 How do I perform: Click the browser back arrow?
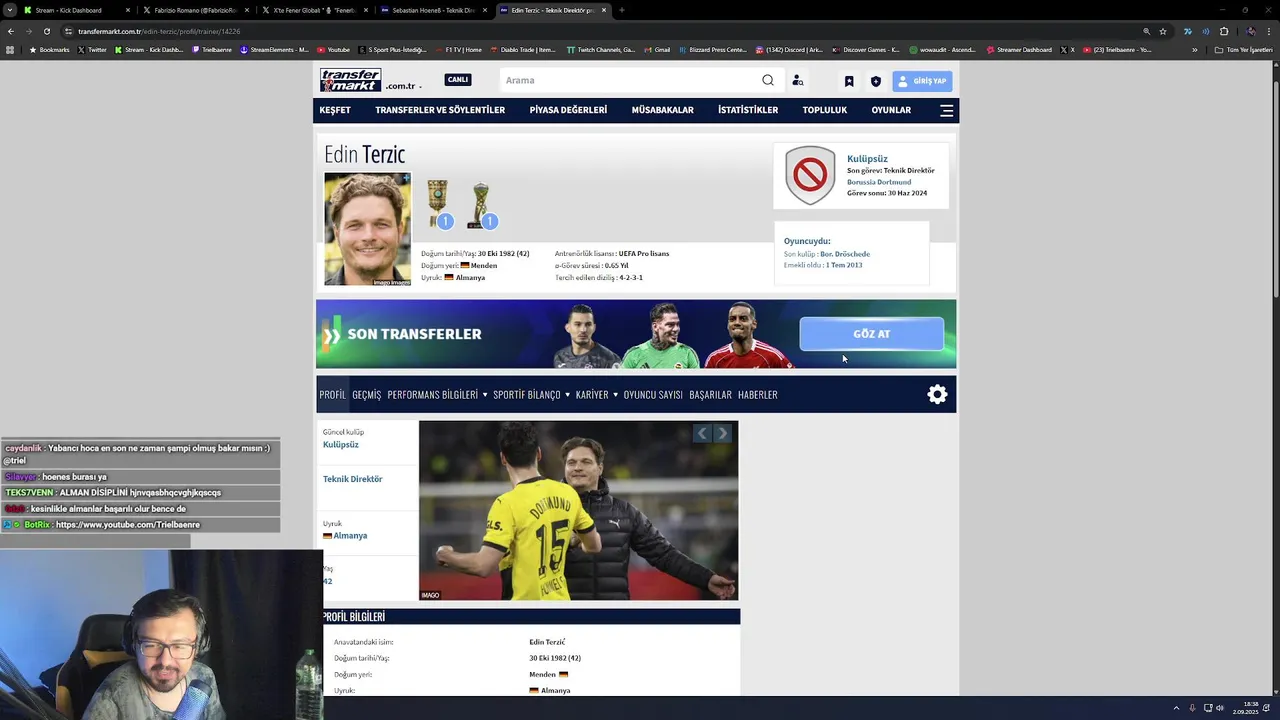(11, 31)
